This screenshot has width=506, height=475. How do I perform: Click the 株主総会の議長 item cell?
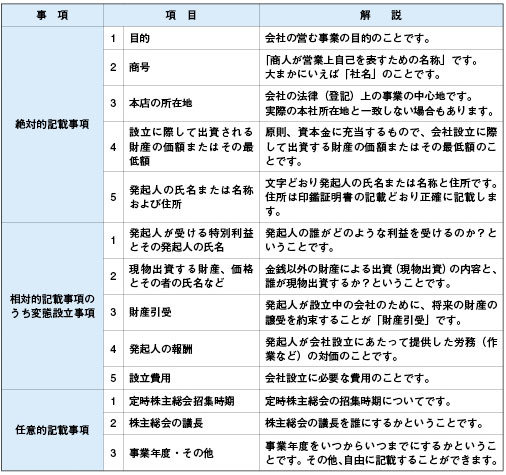pos(191,423)
